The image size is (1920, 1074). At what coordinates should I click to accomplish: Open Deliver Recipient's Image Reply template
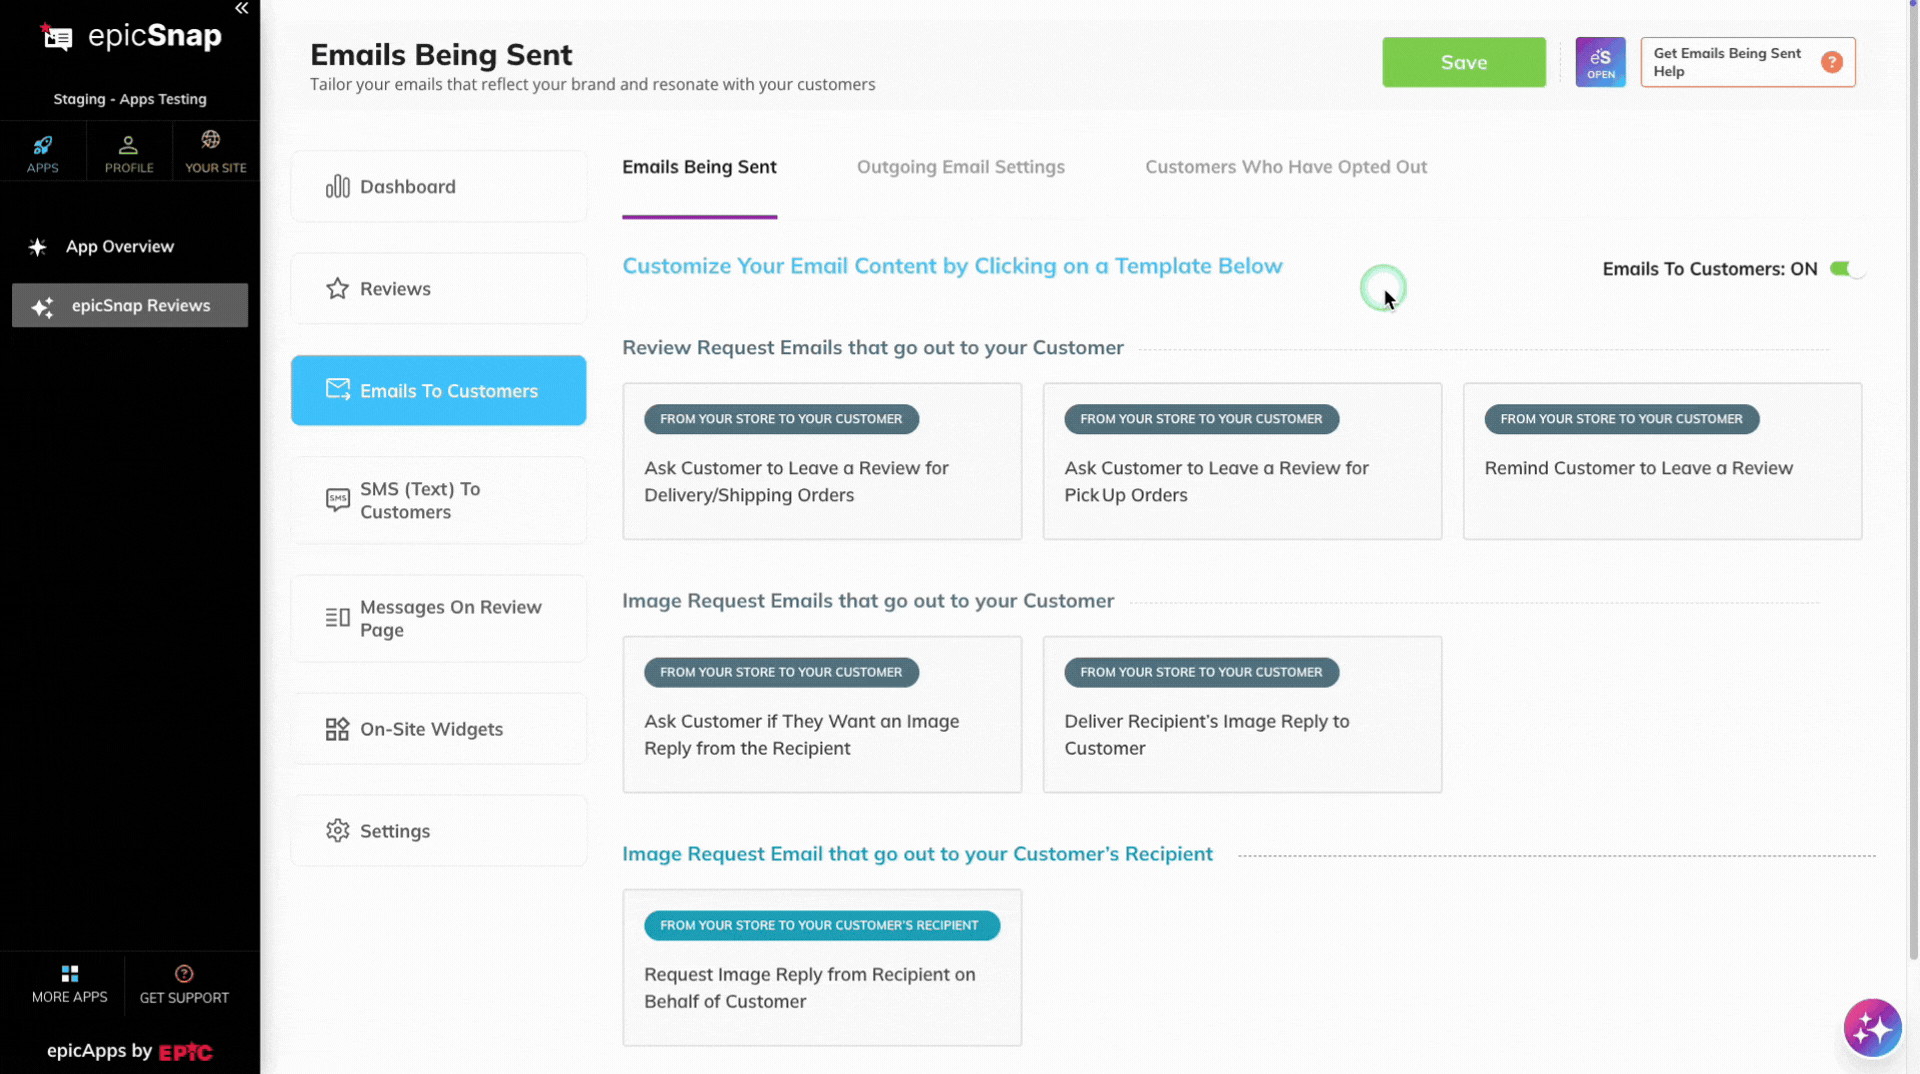1242,715
